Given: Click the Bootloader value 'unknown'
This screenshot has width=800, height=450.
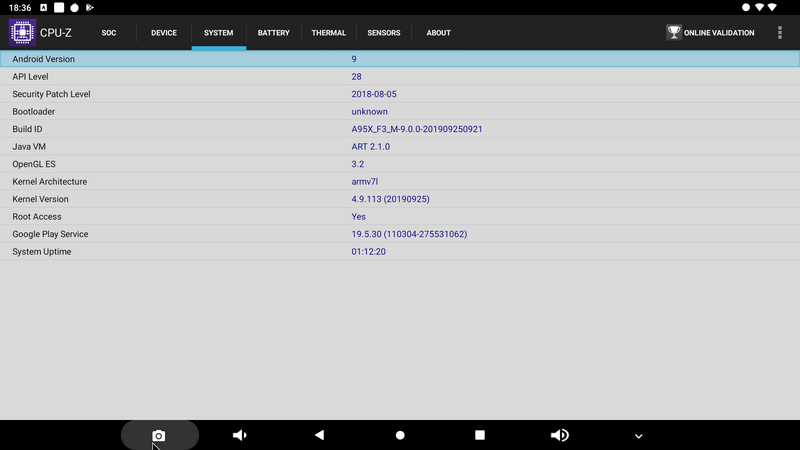Looking at the screenshot, I should tap(369, 112).
